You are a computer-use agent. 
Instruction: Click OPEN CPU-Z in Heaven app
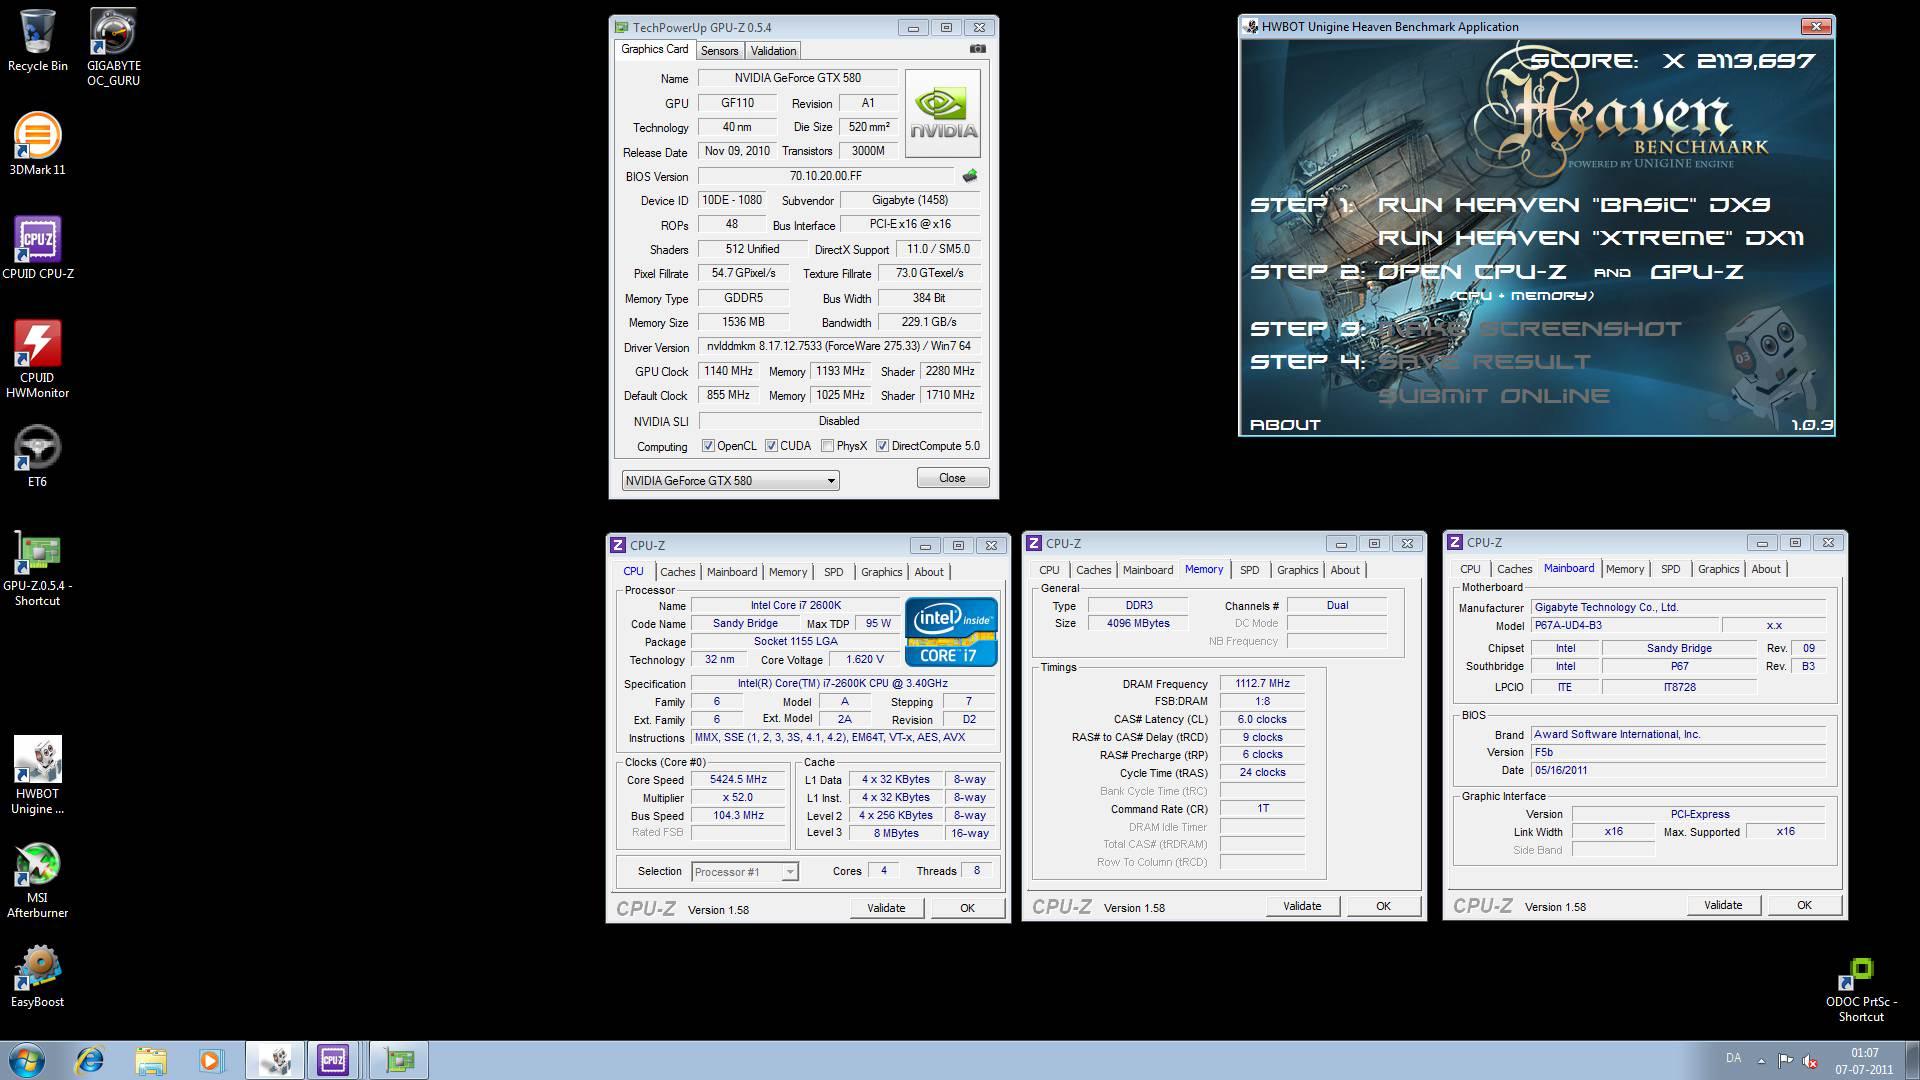(1472, 272)
